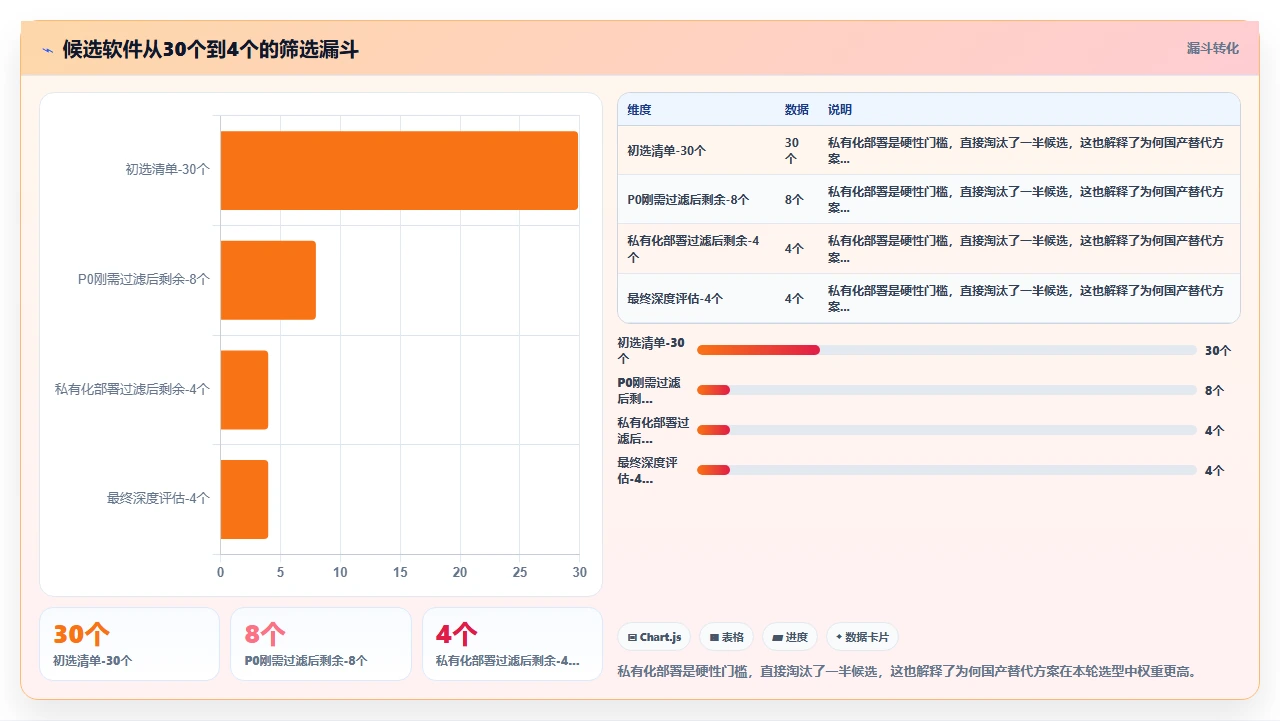
Task: Click the 8个 value beside second progress bar
Action: 1214,391
